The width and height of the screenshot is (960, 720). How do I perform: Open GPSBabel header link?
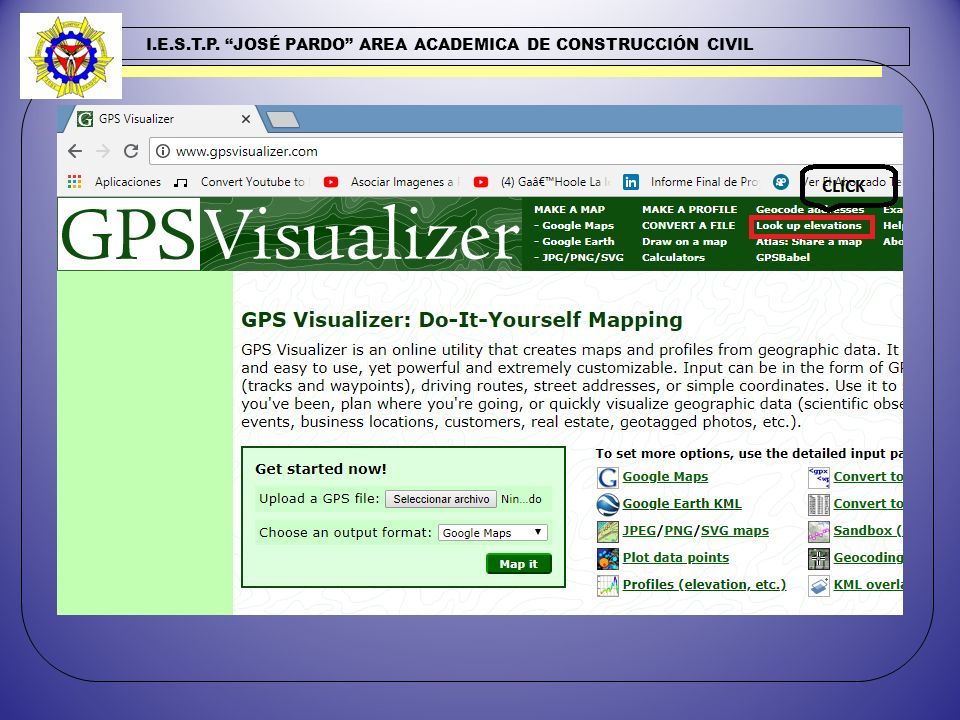pos(783,257)
